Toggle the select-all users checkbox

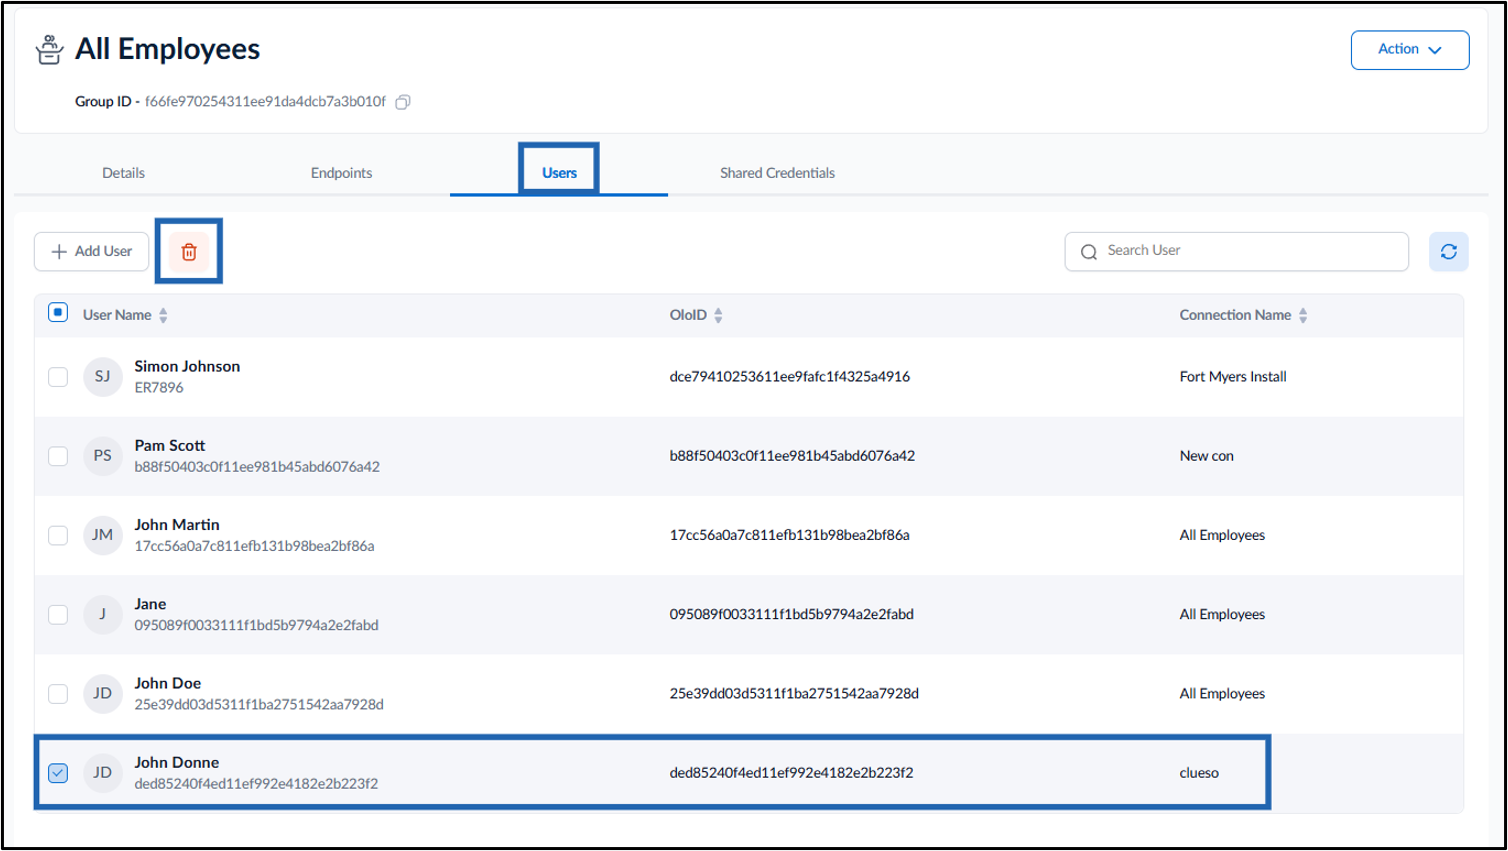(58, 313)
